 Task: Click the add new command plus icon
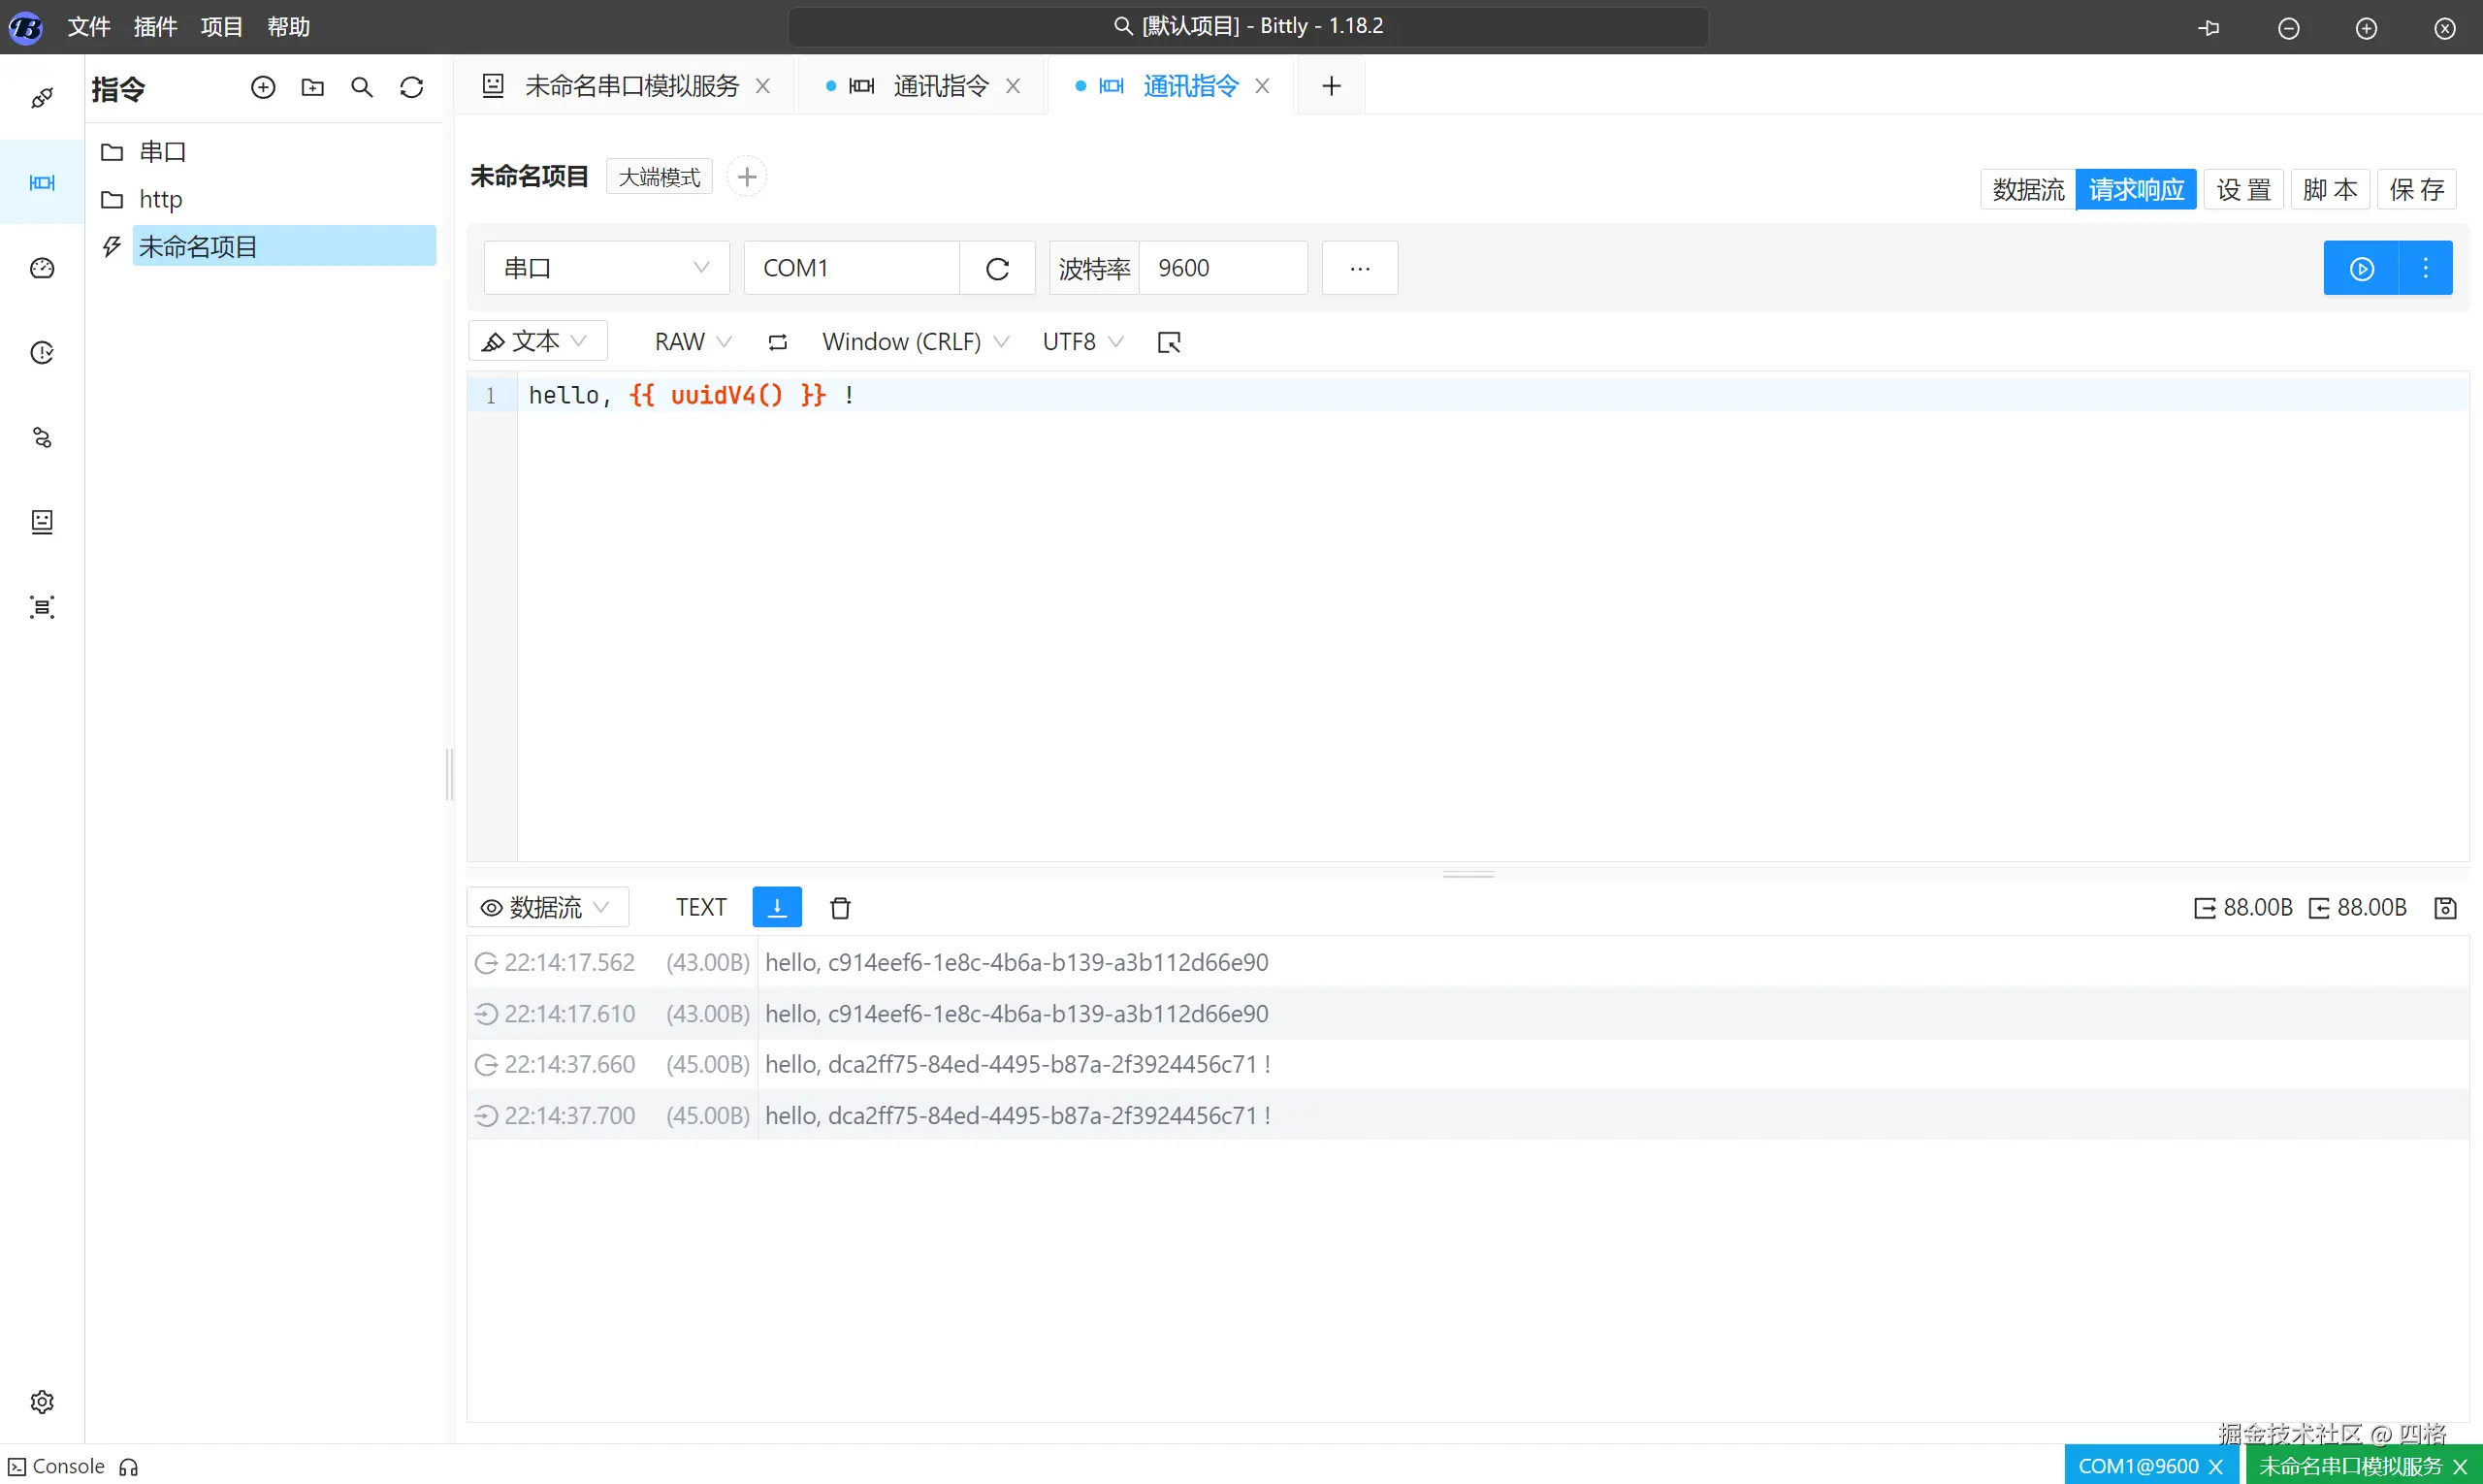click(263, 88)
